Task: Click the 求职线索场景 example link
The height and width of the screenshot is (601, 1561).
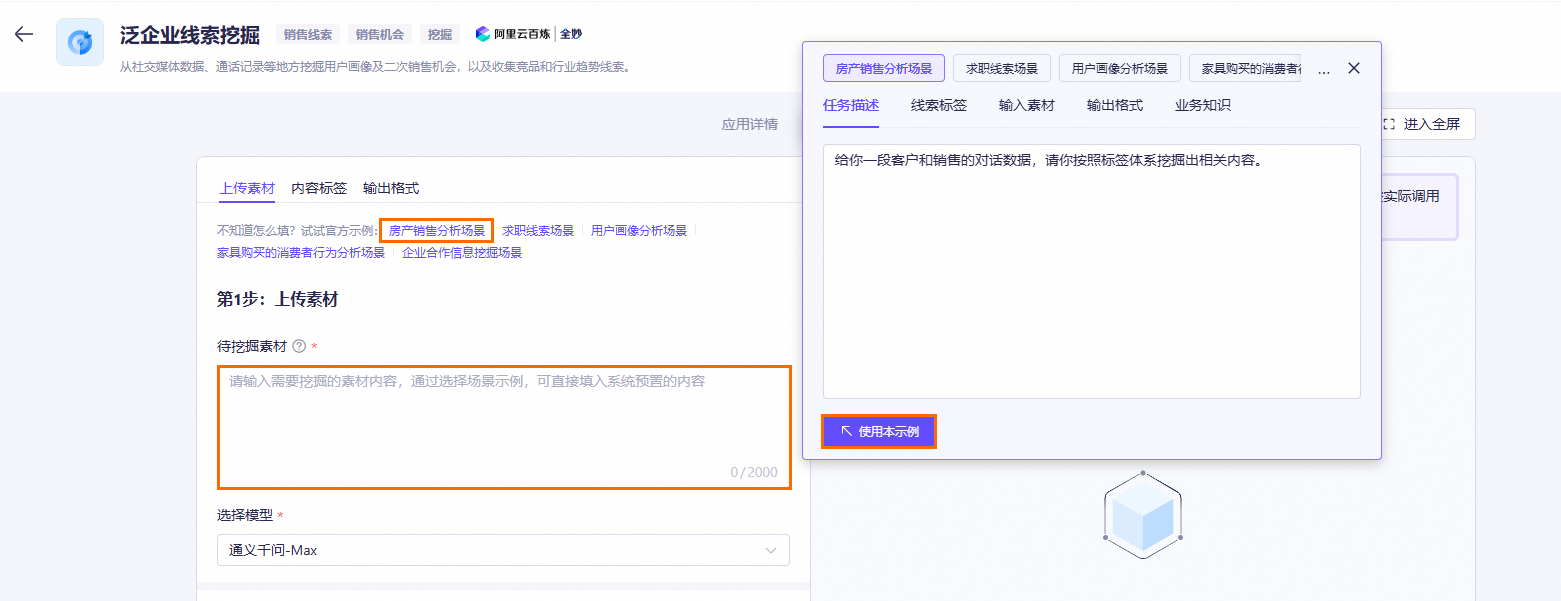Action: click(538, 231)
